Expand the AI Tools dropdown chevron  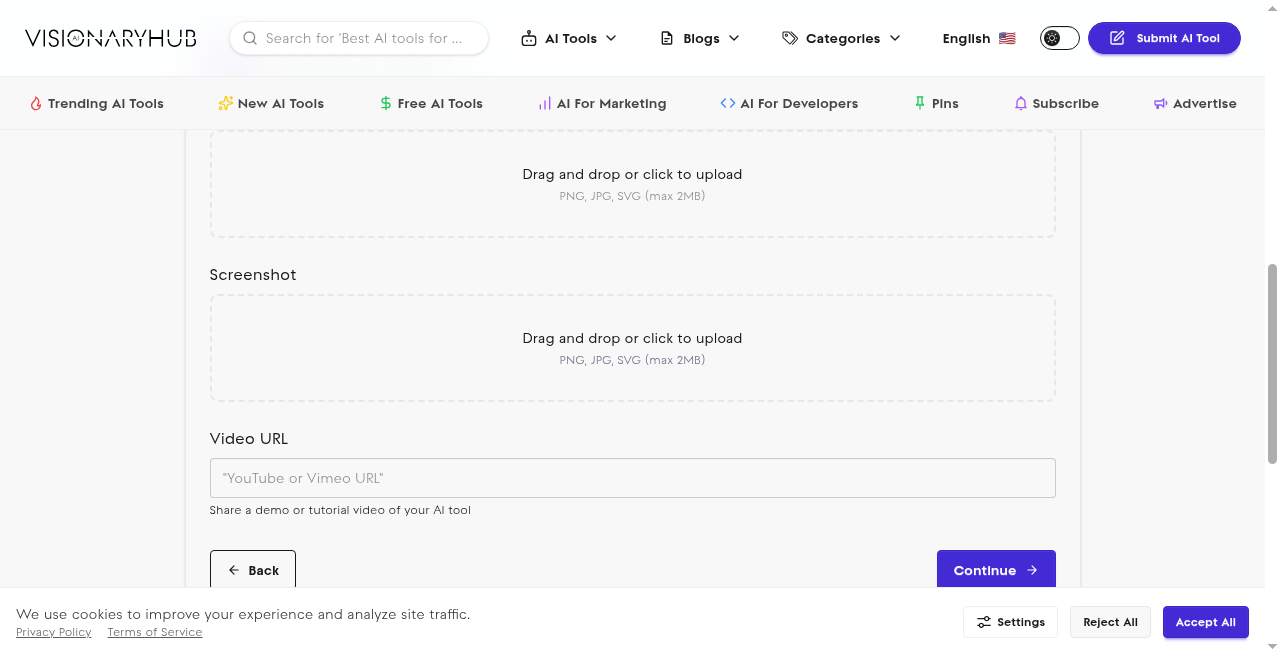pyautogui.click(x=611, y=38)
